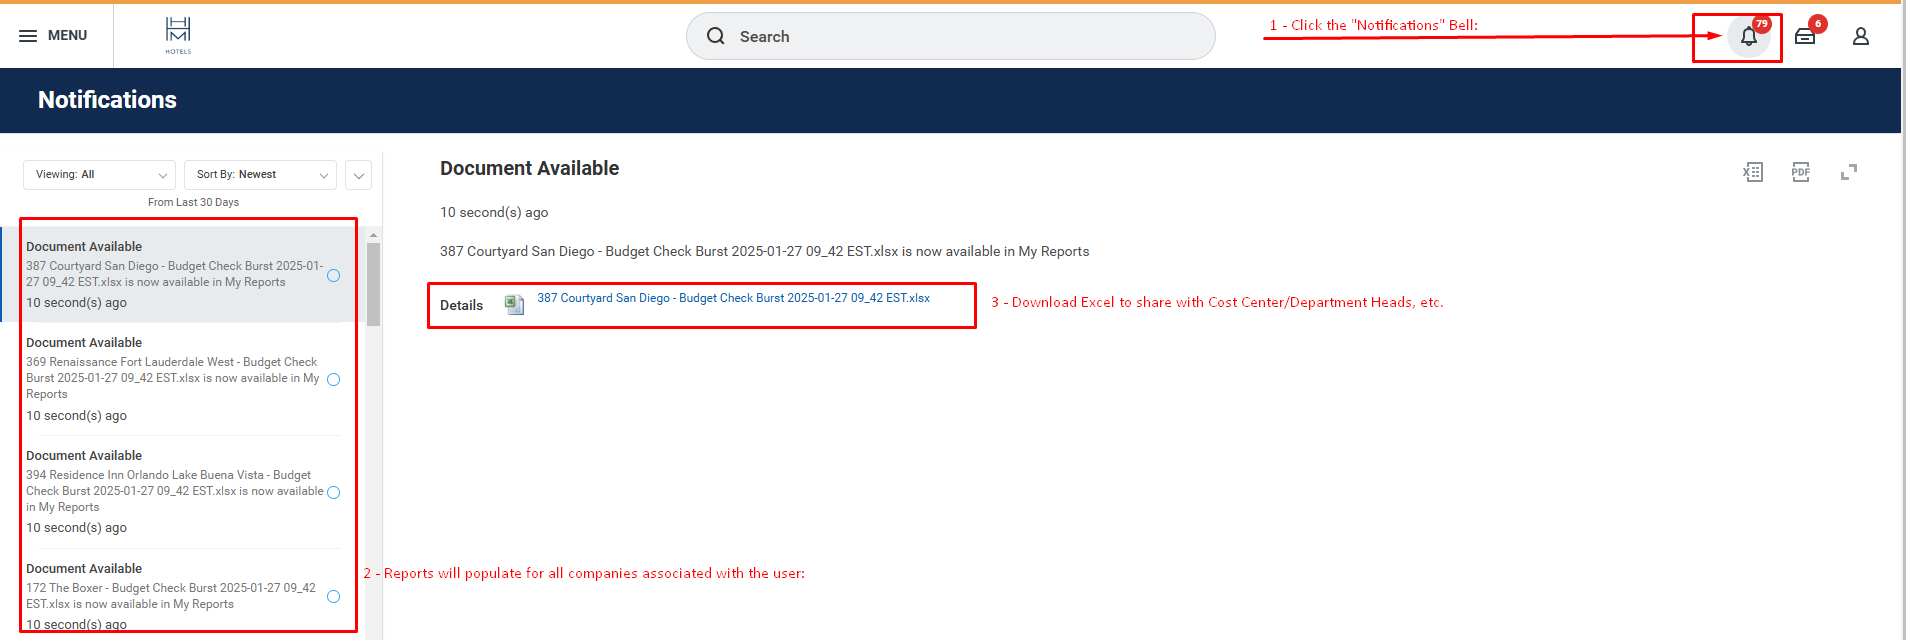This screenshot has height=640, width=1906.
Task: Click the Document Available heading
Action: [529, 169]
